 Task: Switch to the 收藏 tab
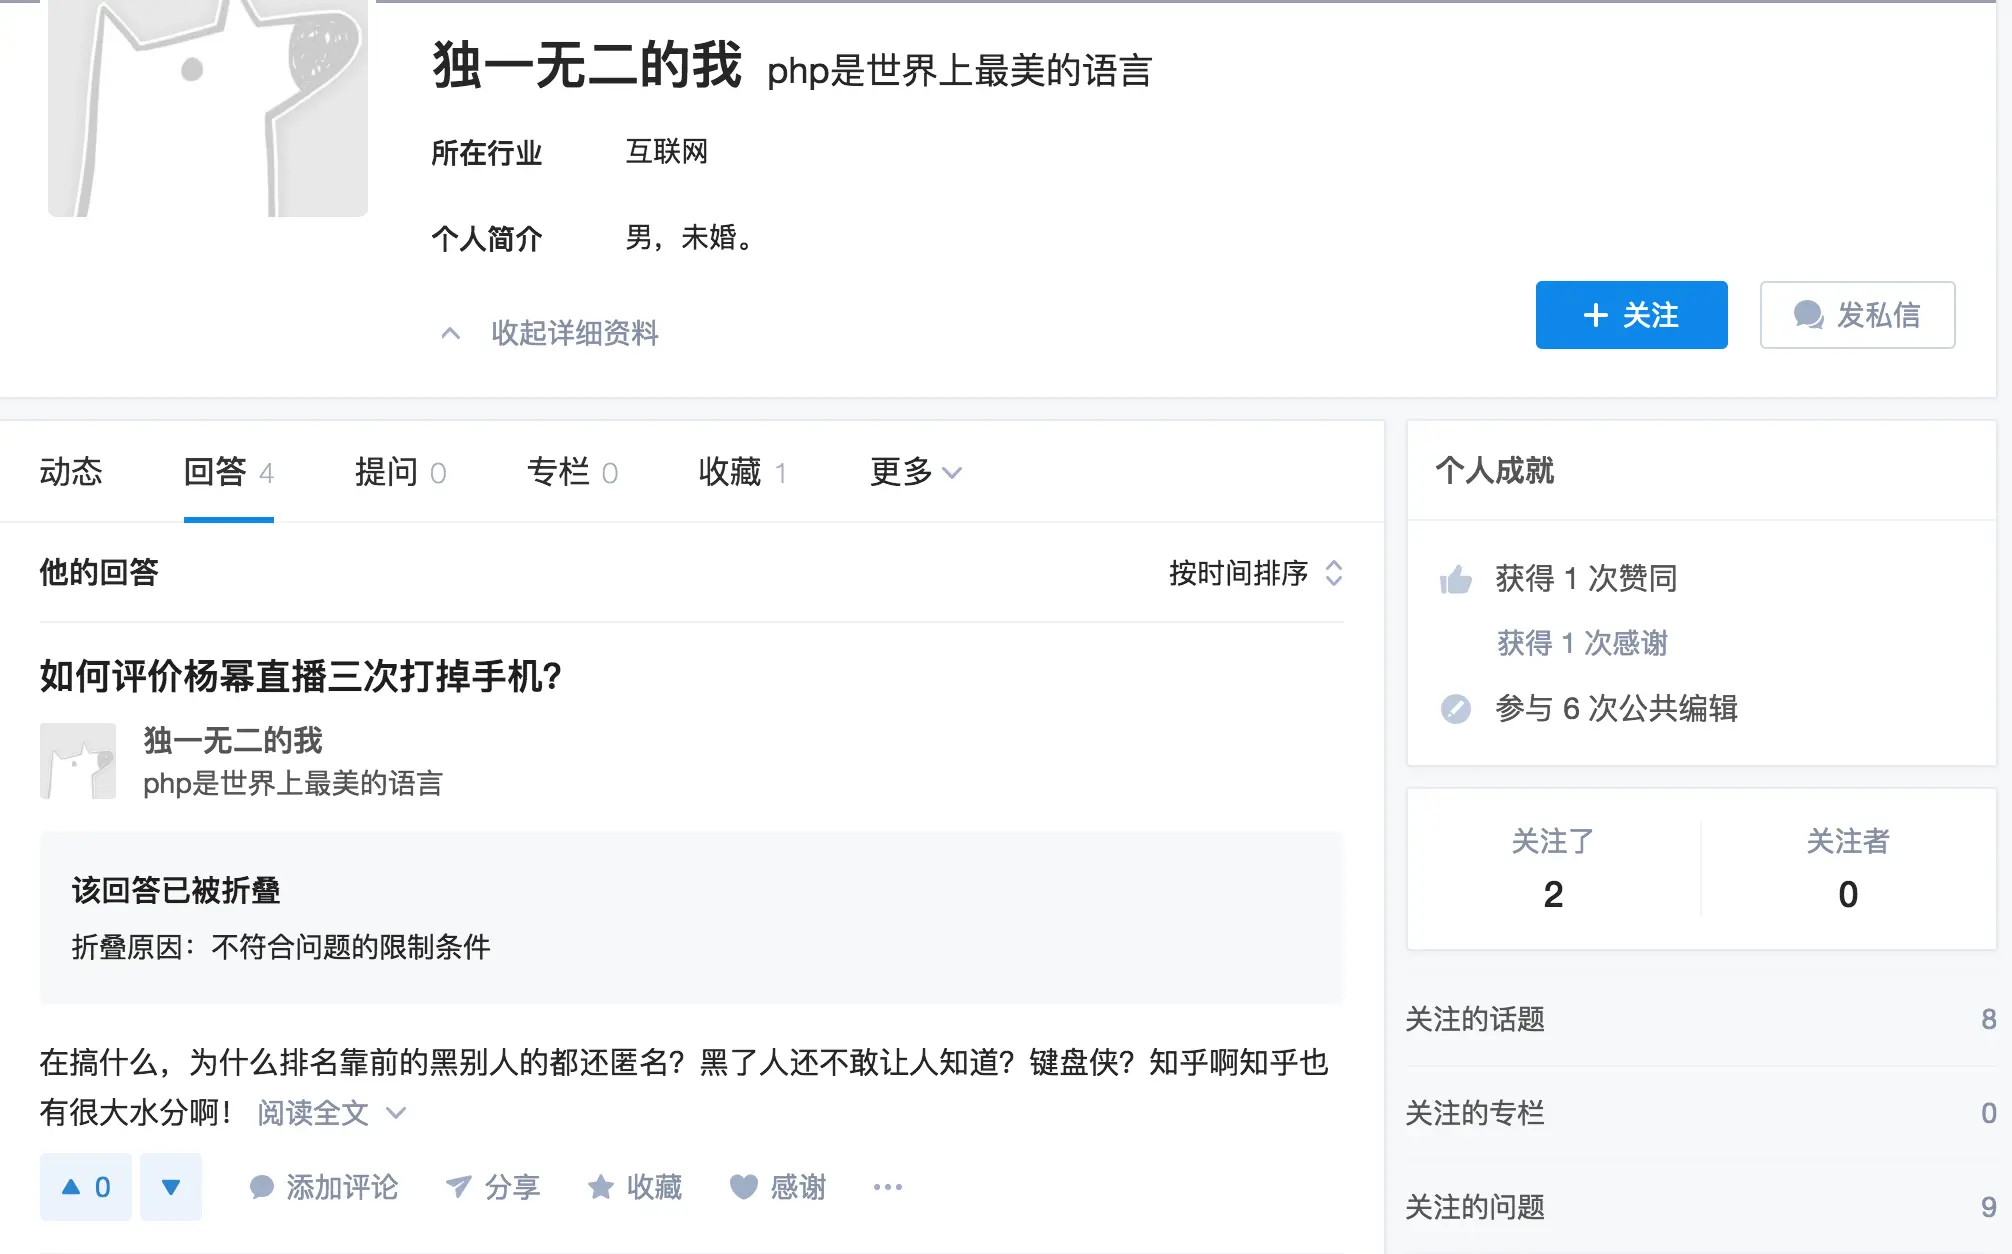(x=743, y=472)
